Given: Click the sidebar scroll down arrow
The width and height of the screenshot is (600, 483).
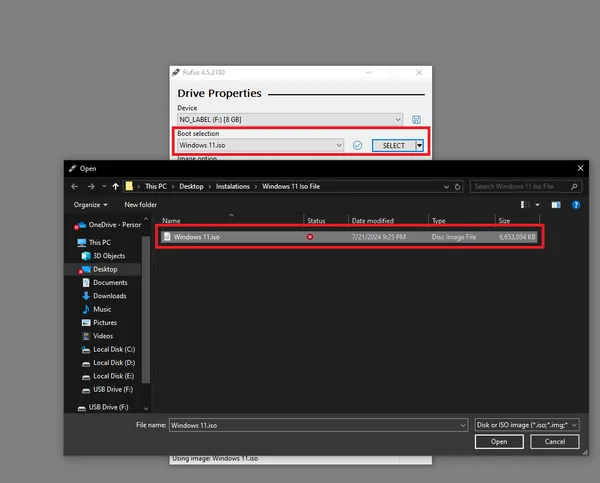Looking at the screenshot, I should pyautogui.click(x=146, y=409).
